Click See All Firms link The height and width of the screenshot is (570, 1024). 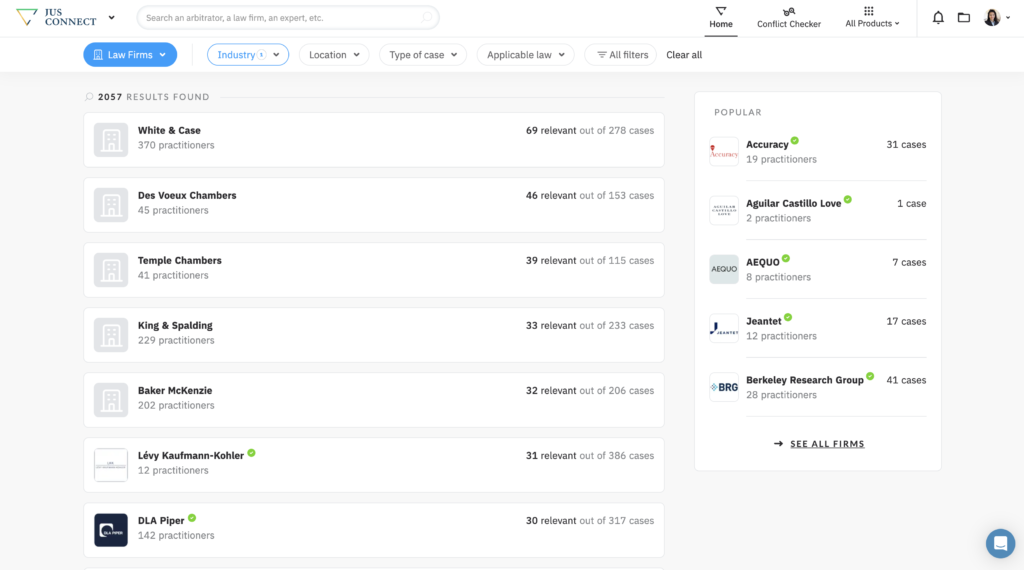[x=827, y=444]
